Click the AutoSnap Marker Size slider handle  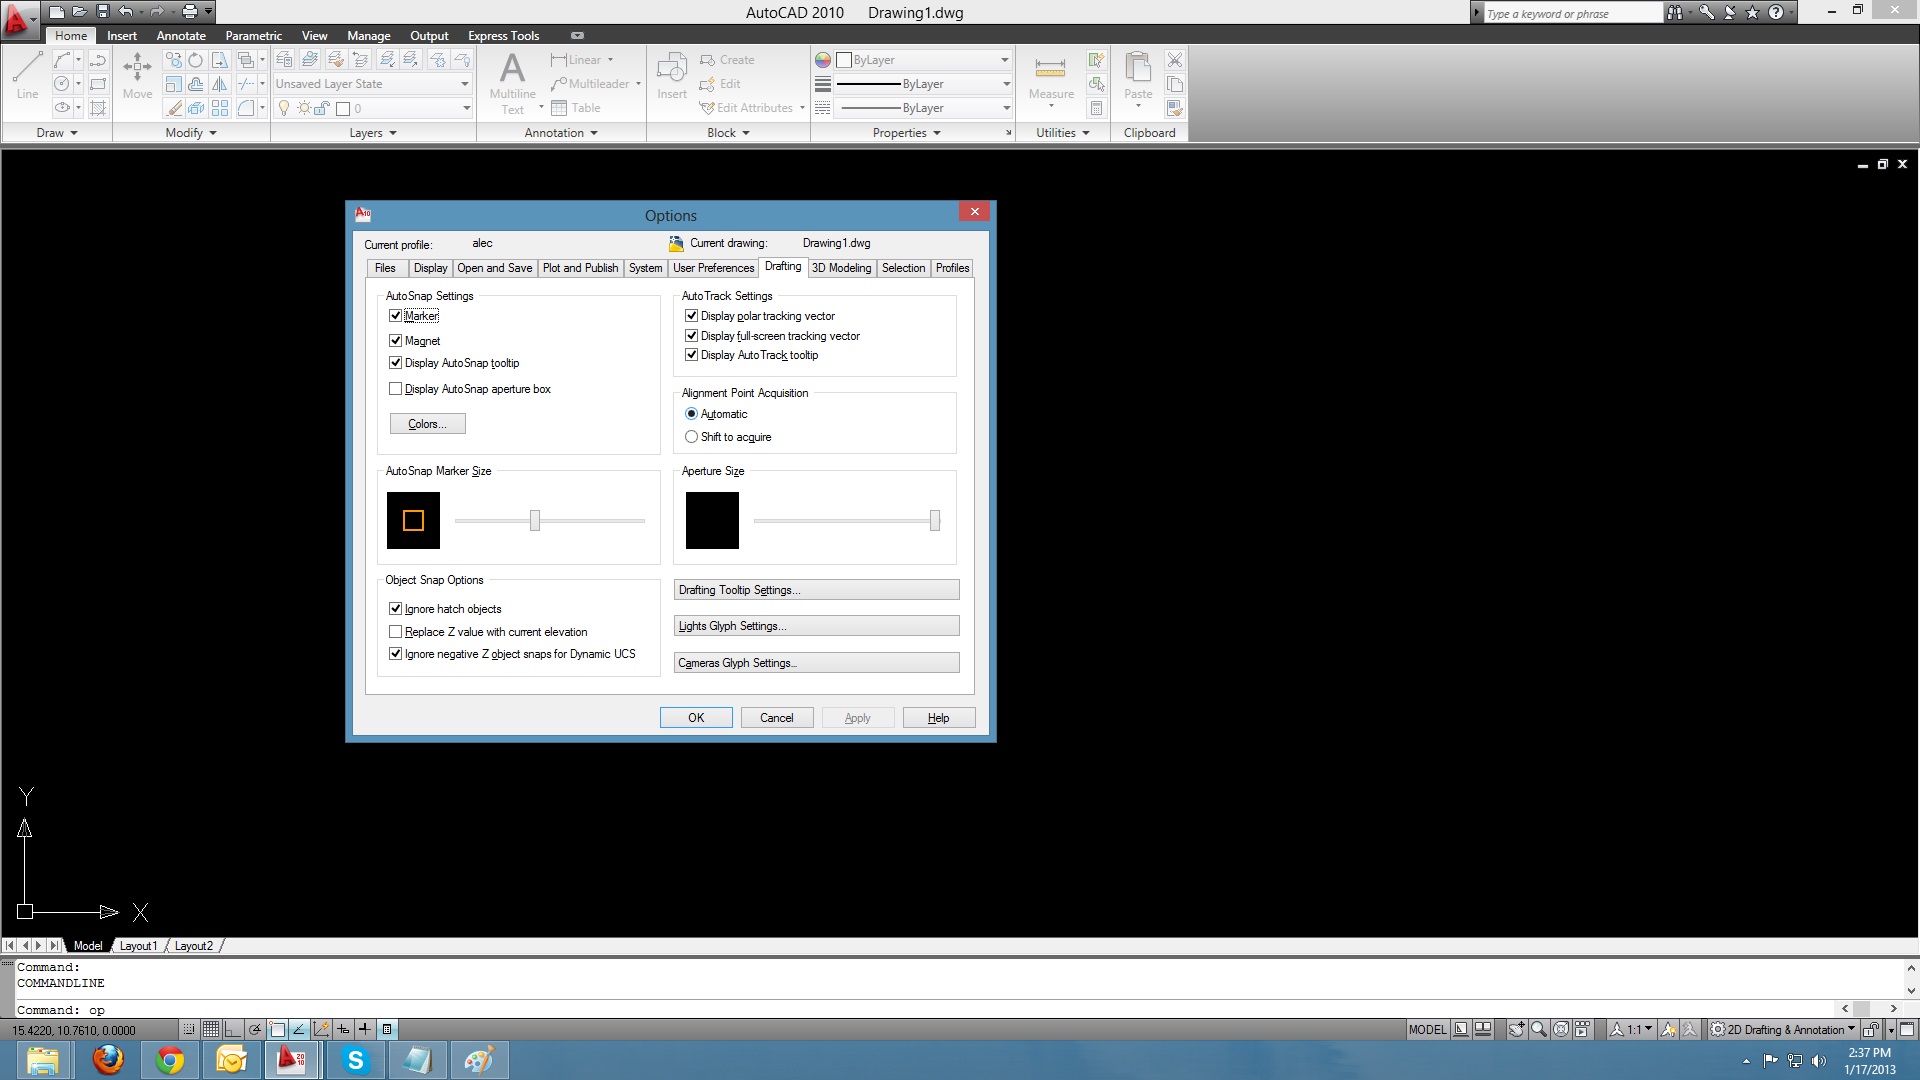click(x=535, y=520)
